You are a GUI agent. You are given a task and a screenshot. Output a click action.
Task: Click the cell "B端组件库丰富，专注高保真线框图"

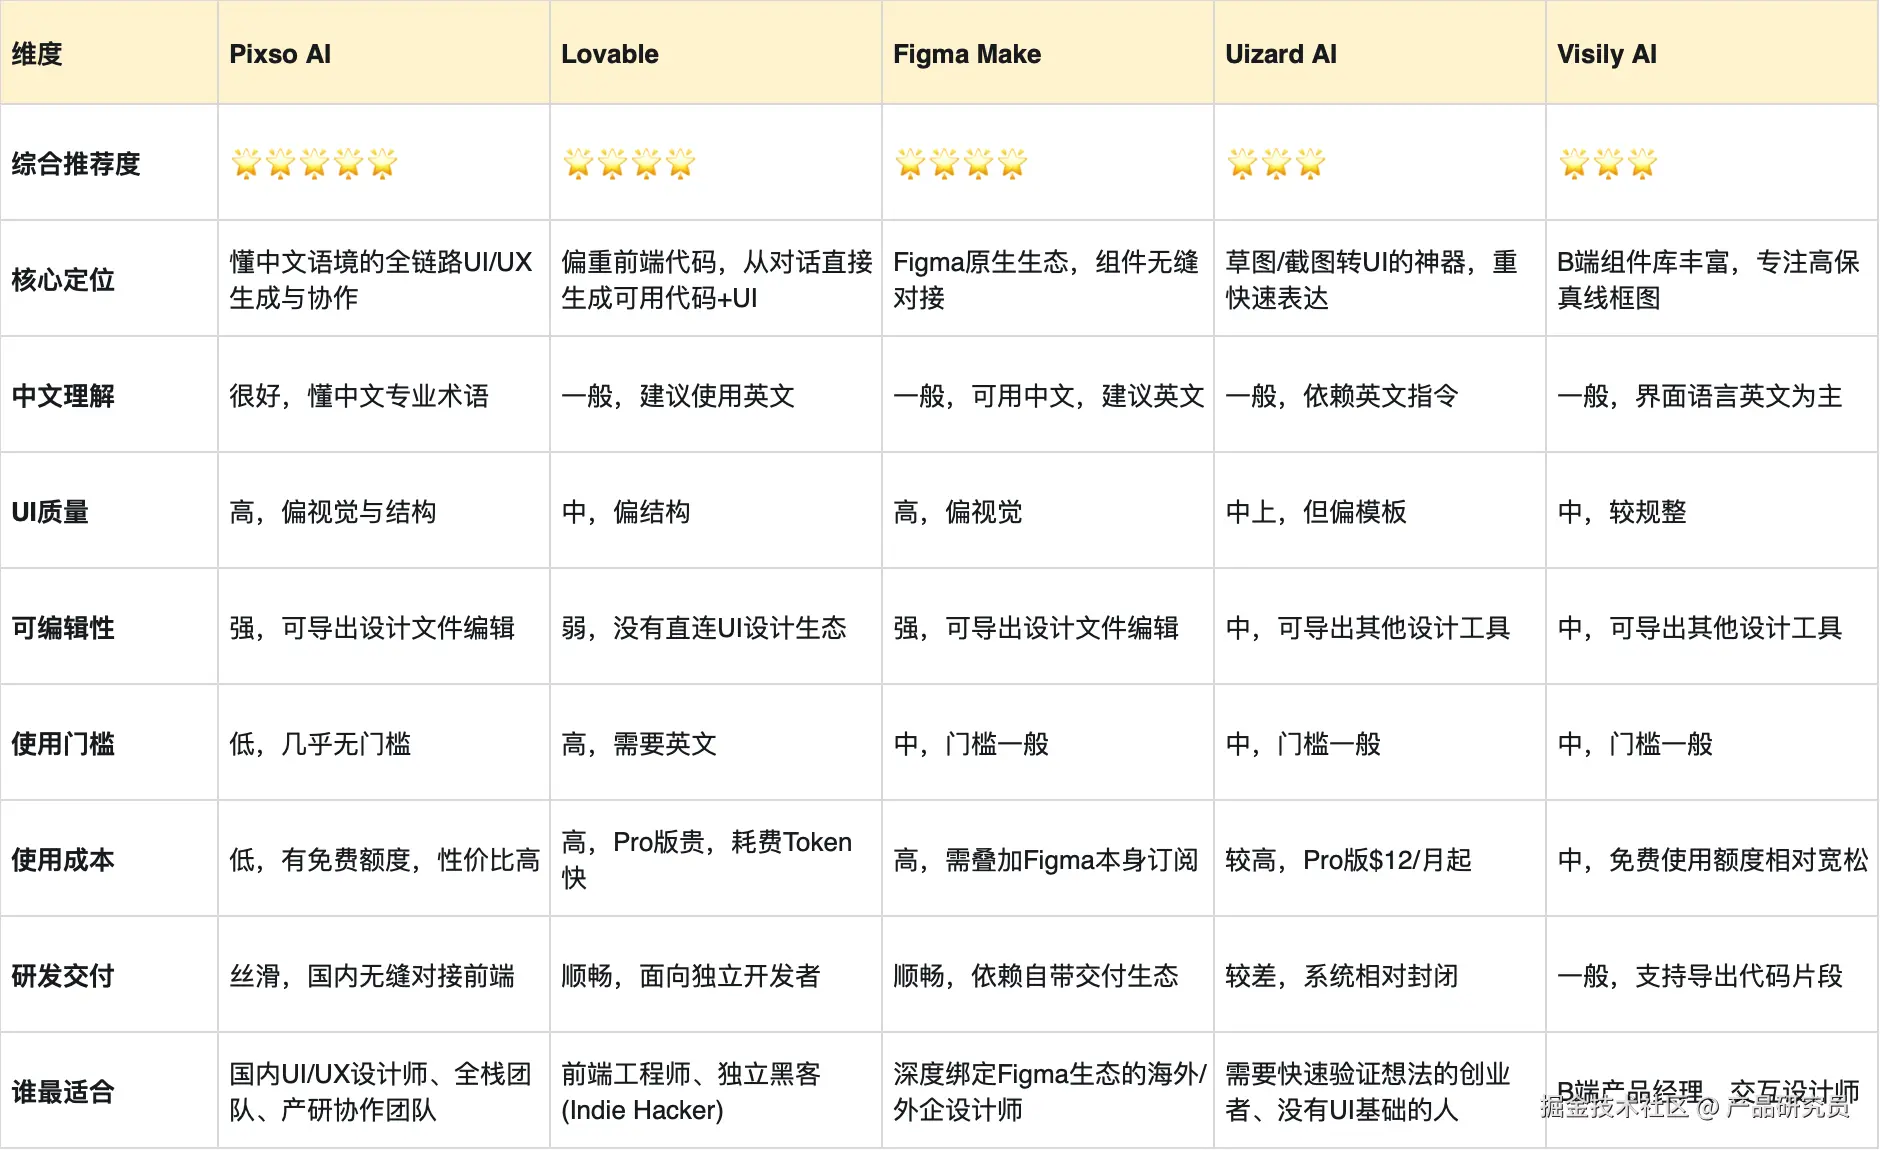pyautogui.click(x=1712, y=279)
